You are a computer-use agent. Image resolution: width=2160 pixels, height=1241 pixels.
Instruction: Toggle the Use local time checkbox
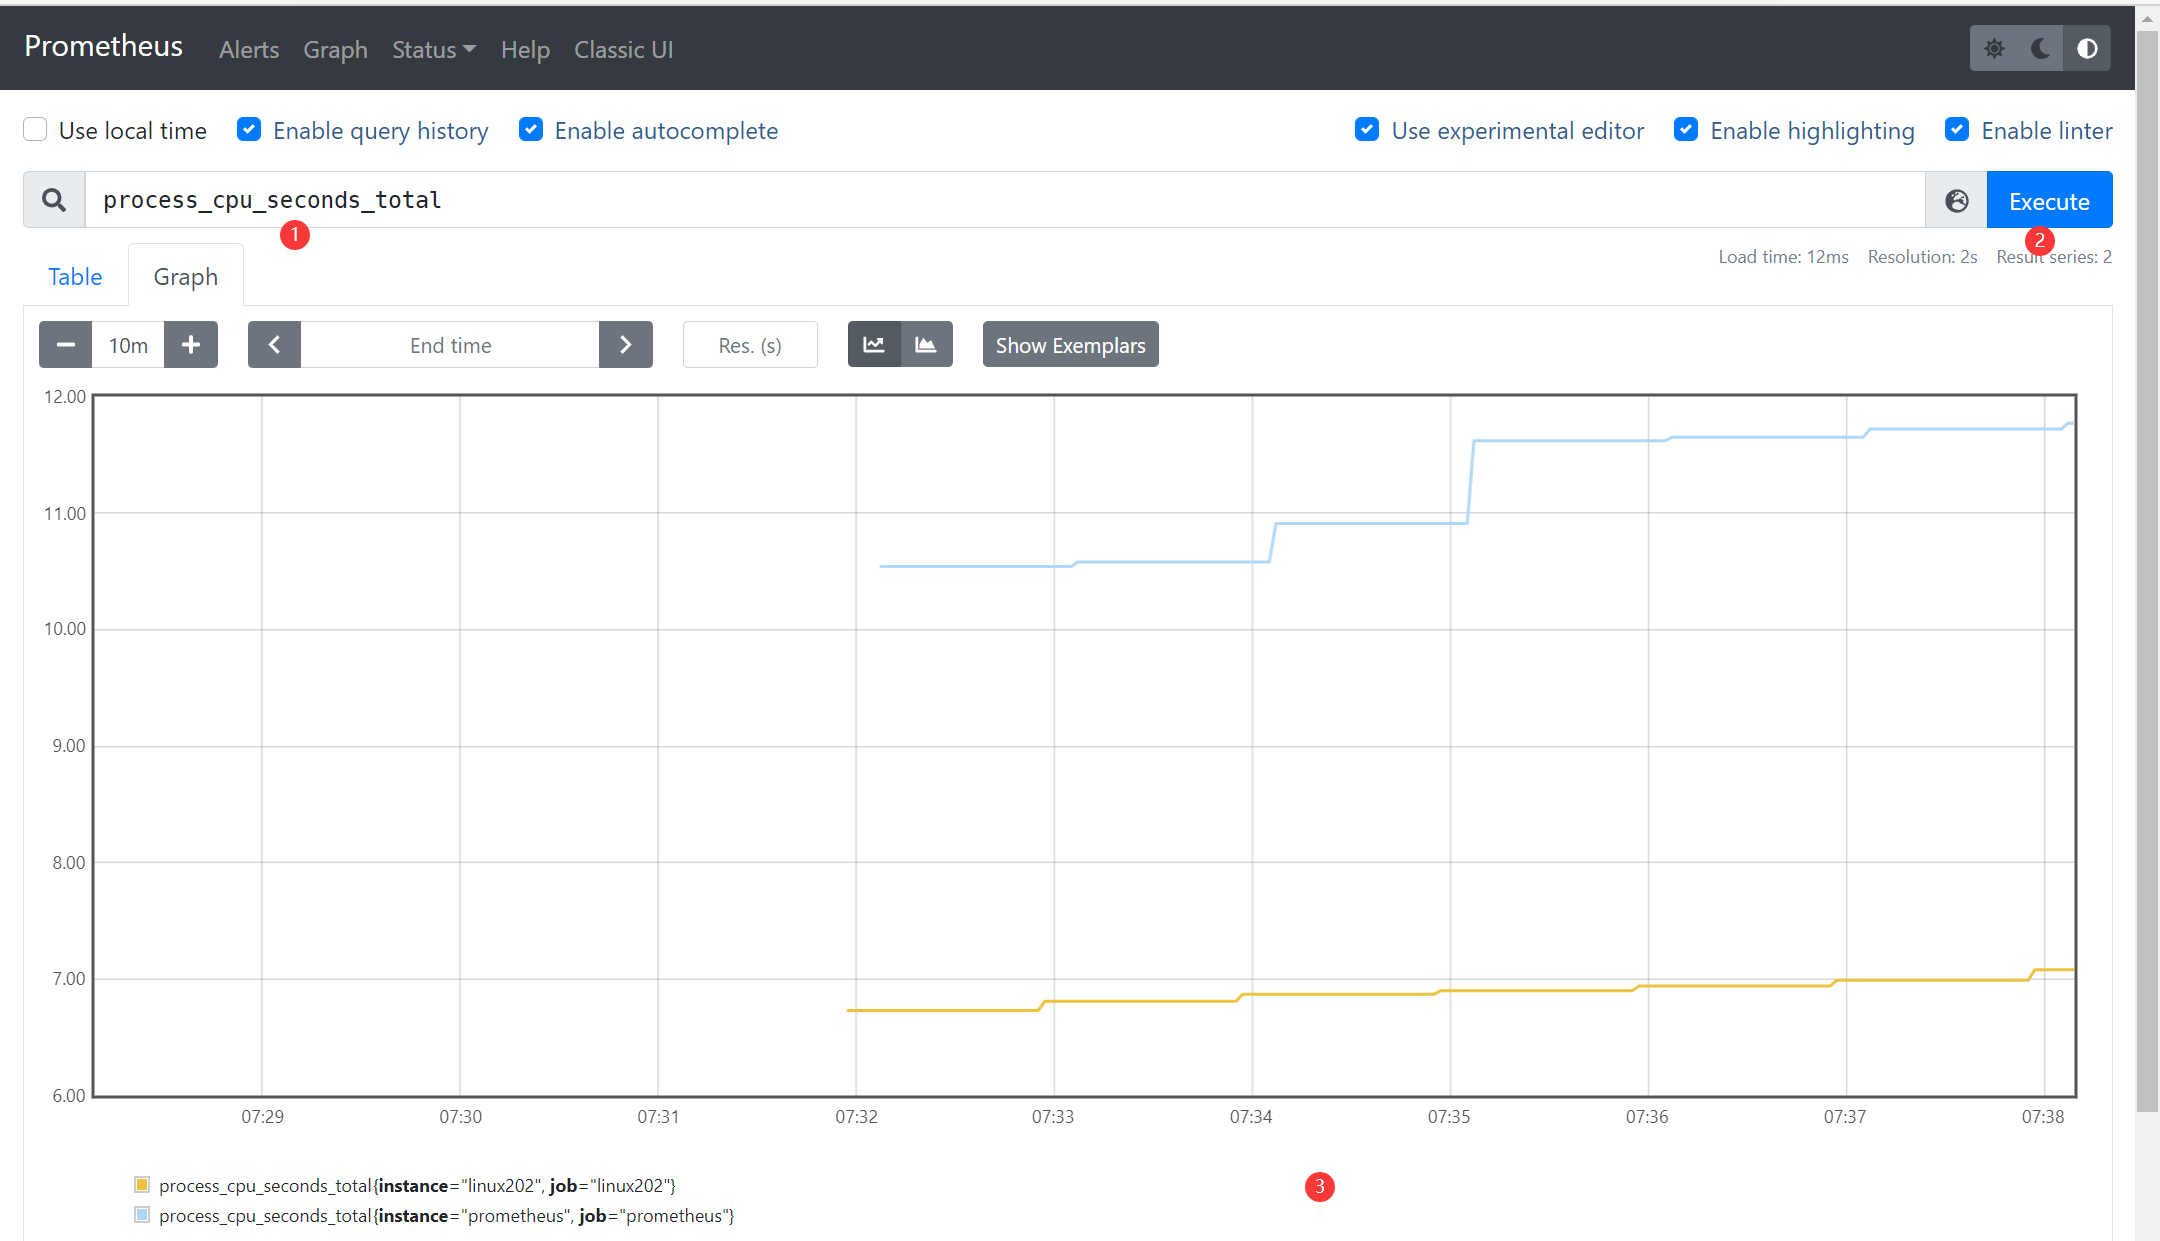click(35, 130)
